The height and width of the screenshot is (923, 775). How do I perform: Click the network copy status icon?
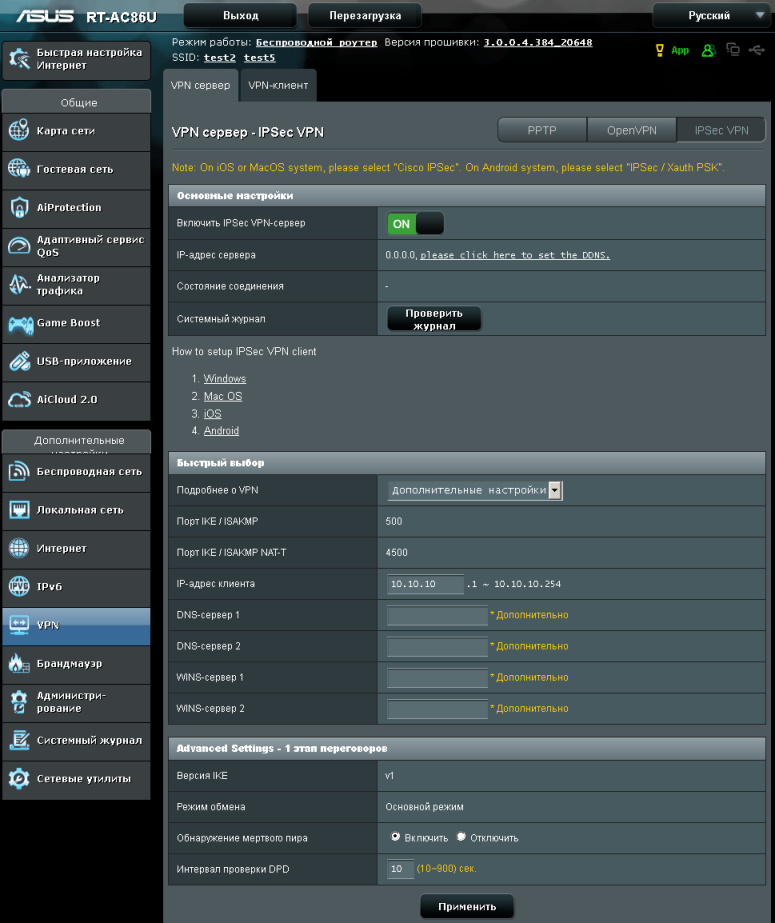coord(733,49)
